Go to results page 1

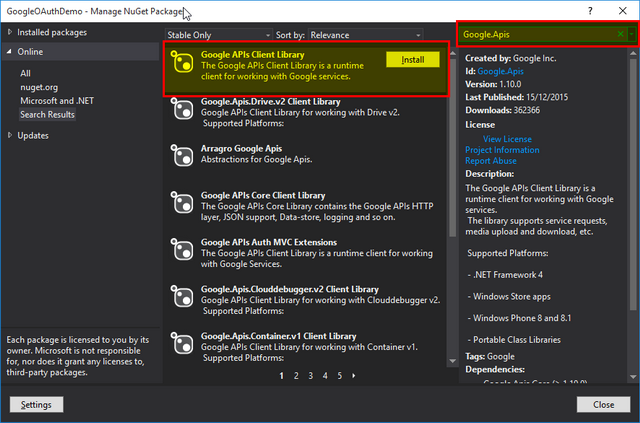(282, 376)
